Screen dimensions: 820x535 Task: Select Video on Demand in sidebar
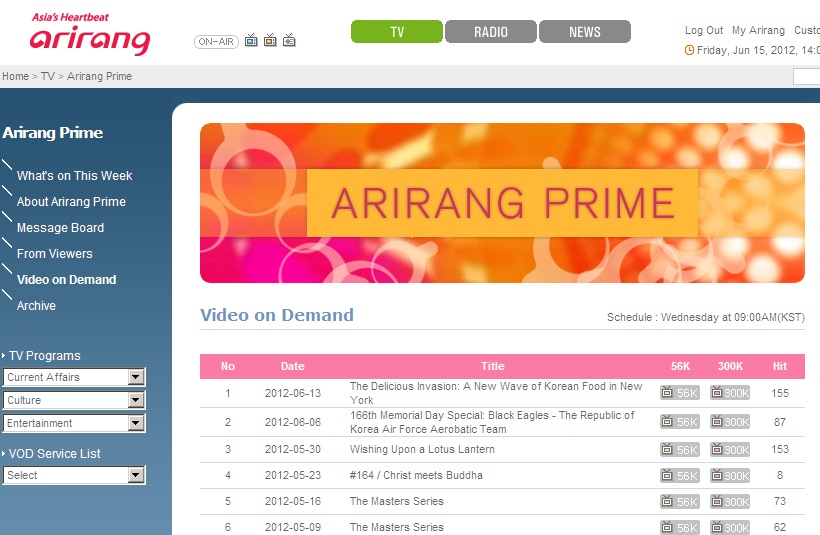click(x=66, y=280)
